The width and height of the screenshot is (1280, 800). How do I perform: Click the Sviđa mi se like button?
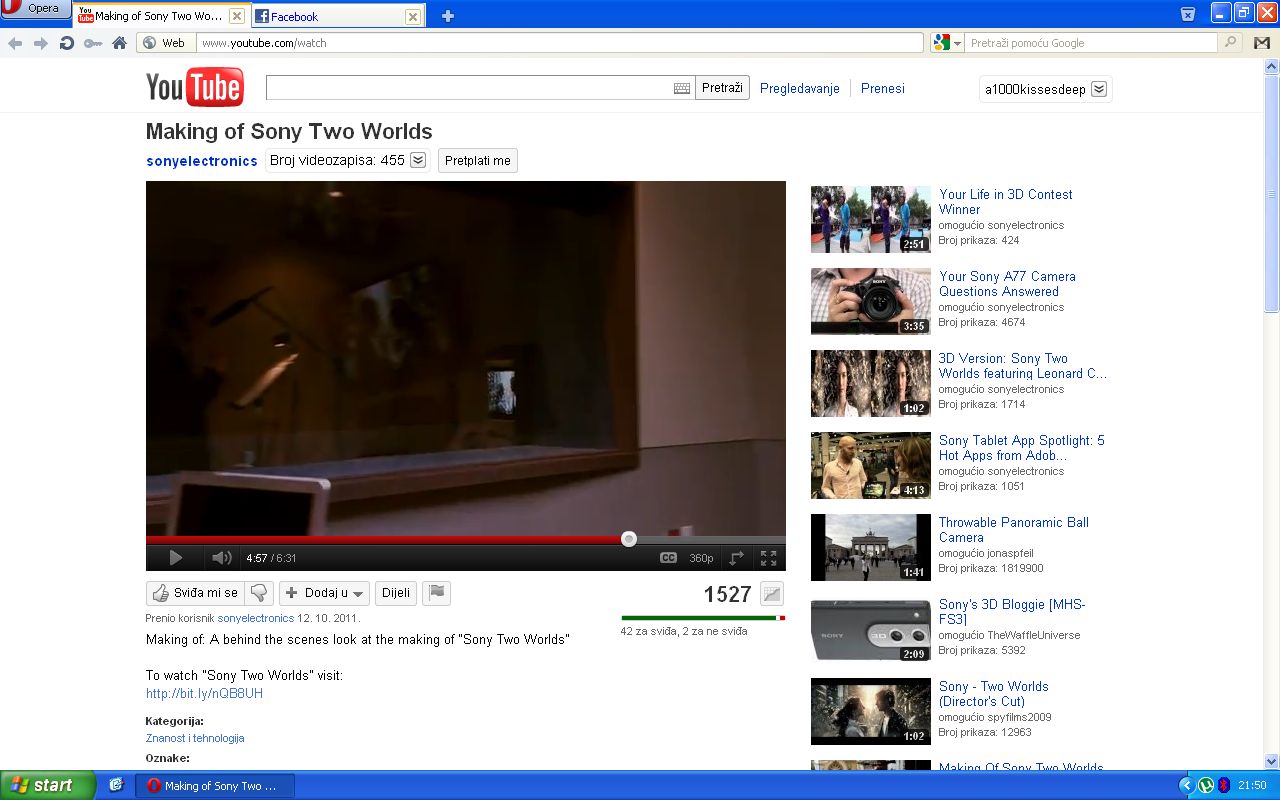click(196, 593)
